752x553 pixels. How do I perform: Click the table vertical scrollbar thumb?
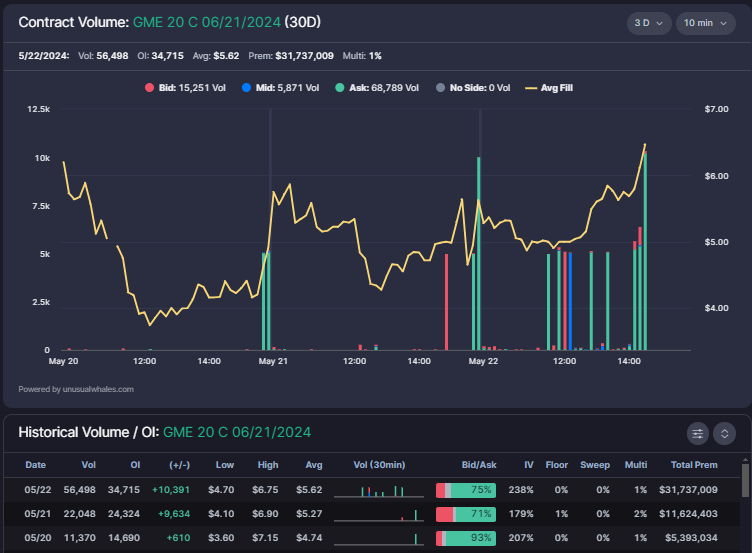(x=745, y=480)
